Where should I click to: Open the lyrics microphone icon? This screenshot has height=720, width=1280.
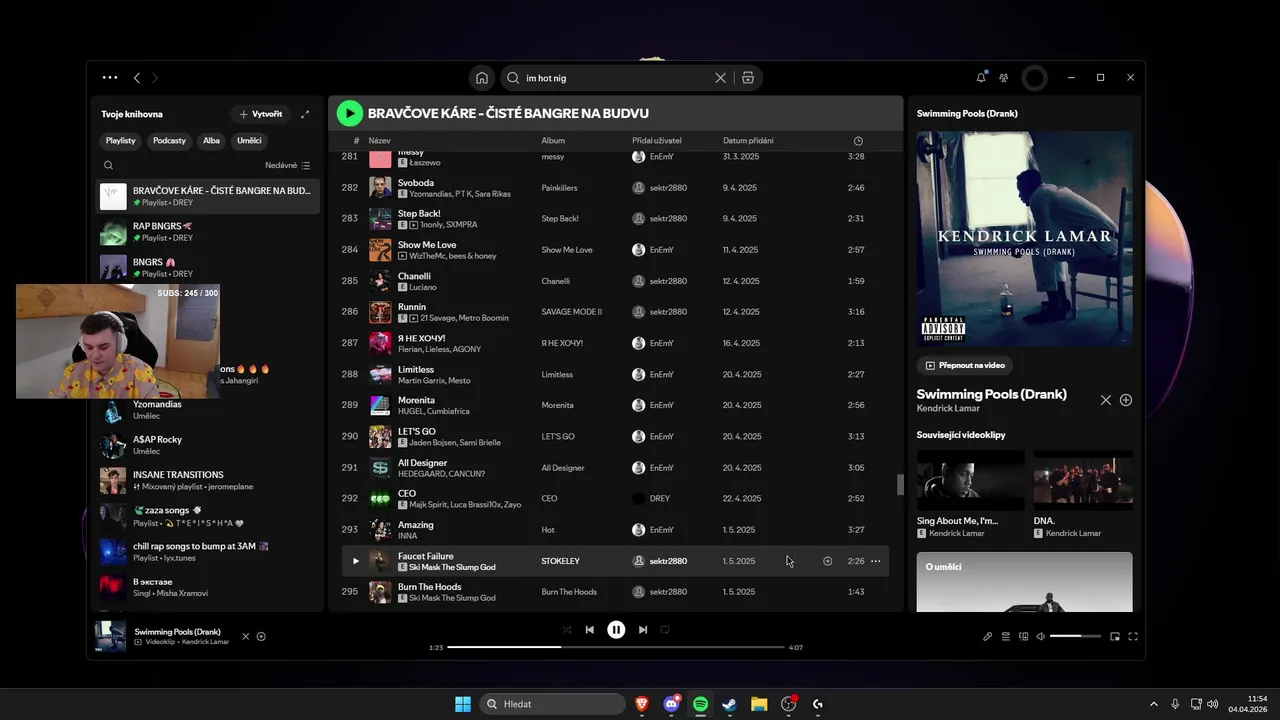pos(988,636)
